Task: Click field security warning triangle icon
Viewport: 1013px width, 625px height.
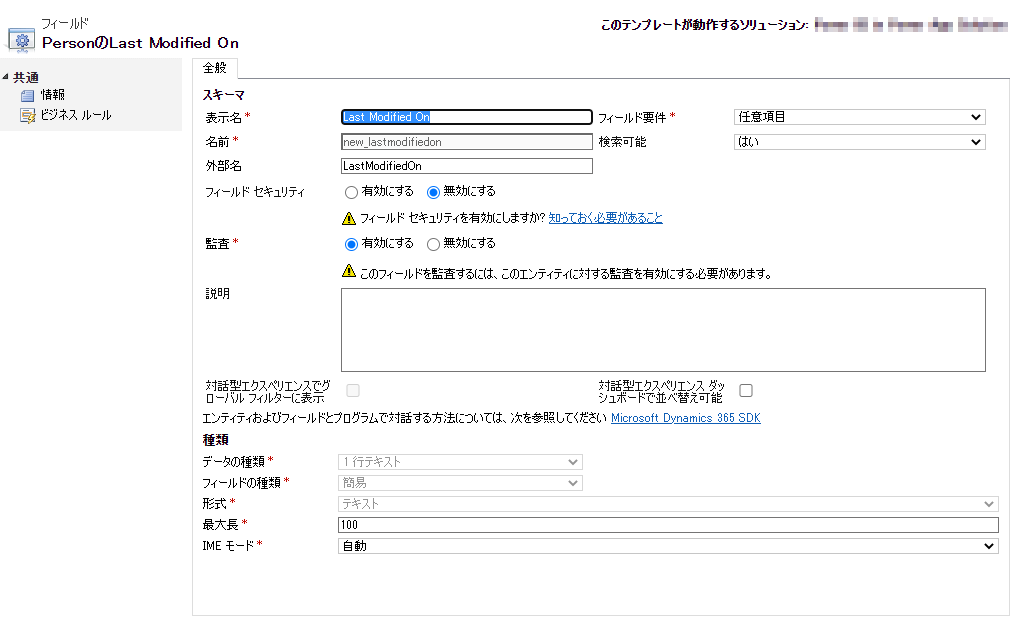Action: click(349, 218)
